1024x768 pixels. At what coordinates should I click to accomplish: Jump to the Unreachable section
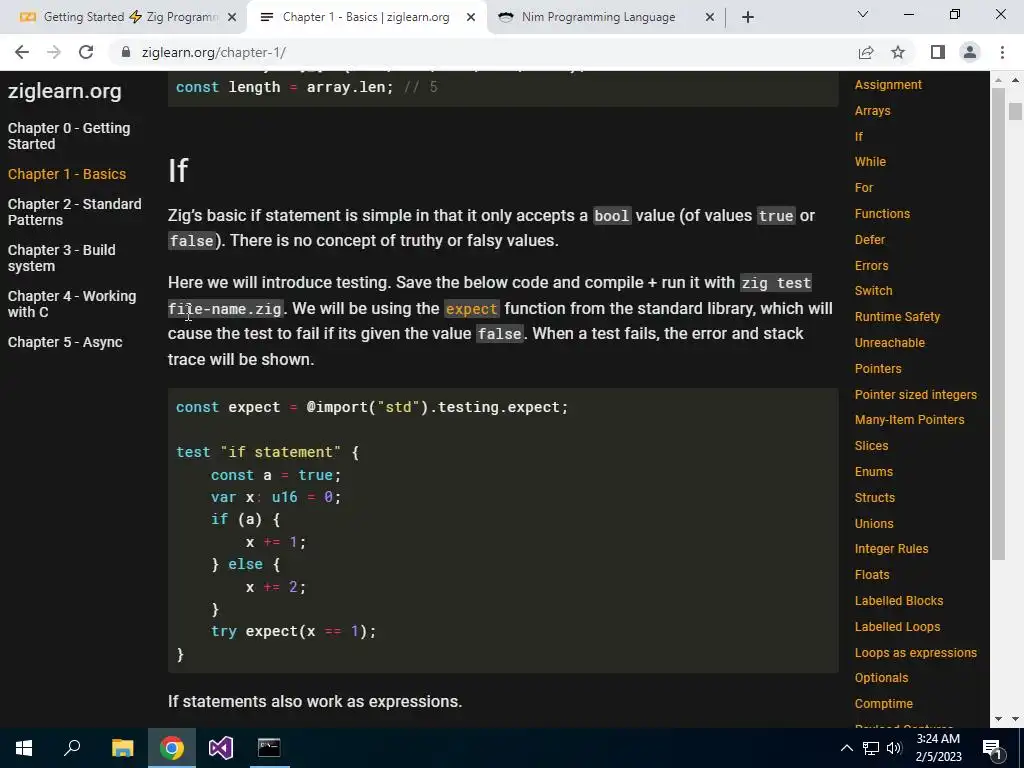[889, 343]
